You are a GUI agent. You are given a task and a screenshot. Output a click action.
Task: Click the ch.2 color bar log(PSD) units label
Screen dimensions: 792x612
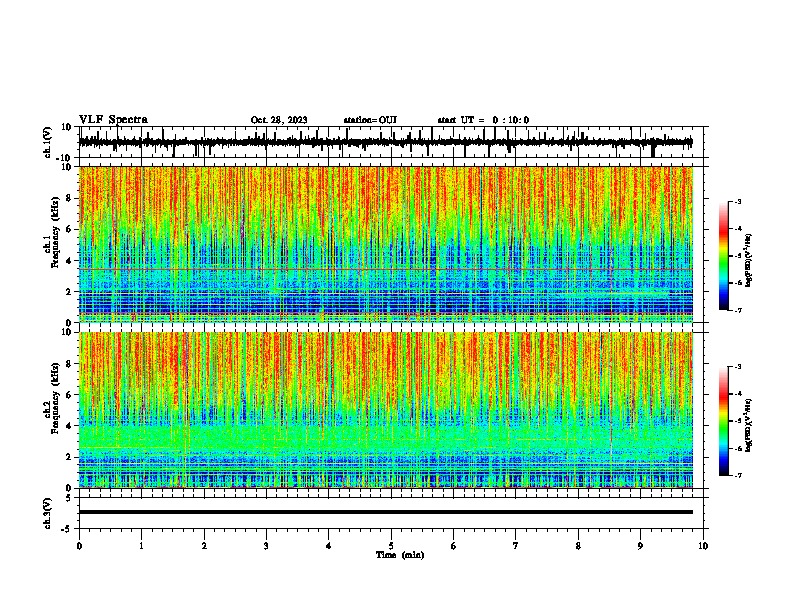(x=748, y=425)
